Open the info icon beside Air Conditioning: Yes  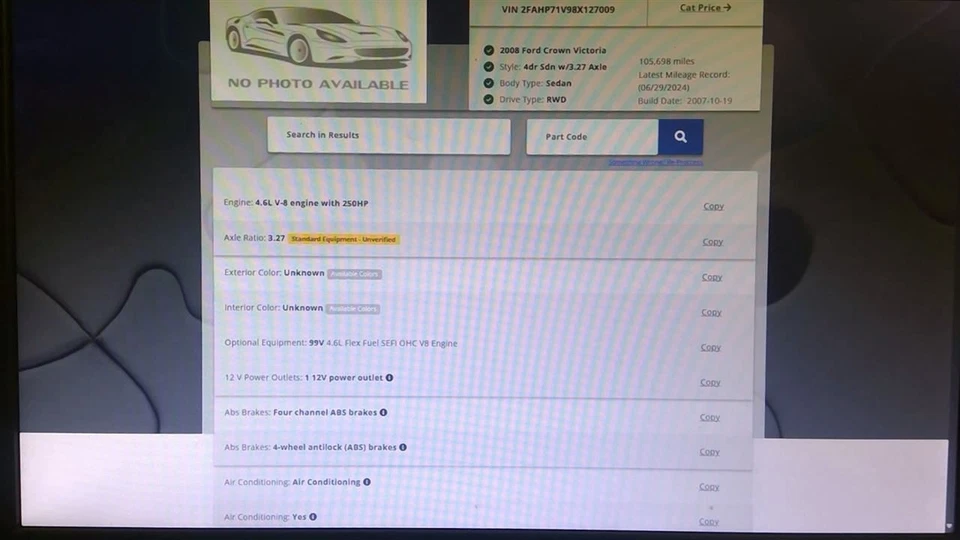[x=313, y=517]
